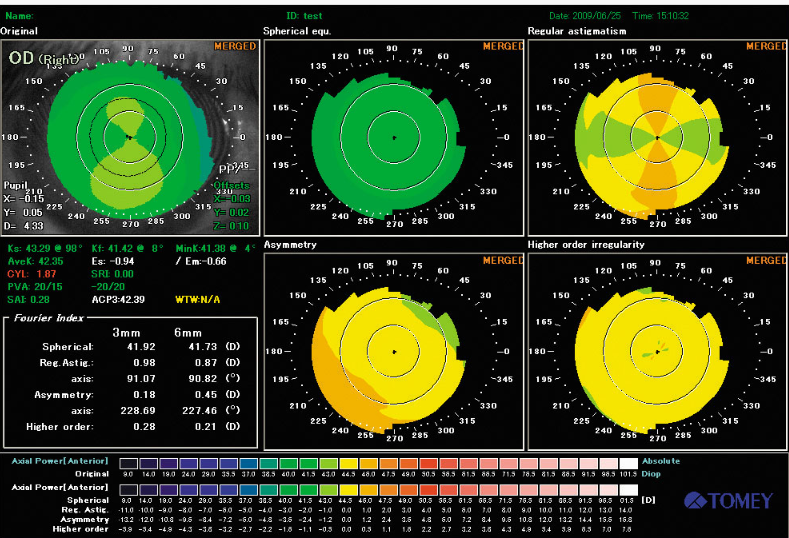Viewport: 789px width, 538px height.
Task: Click the 'Fourier Index' panel title
Action: tap(48, 318)
